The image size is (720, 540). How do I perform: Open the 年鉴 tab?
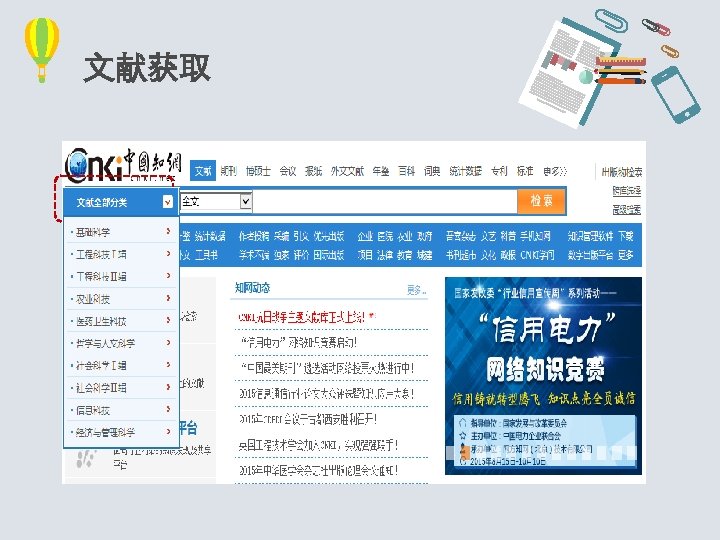[x=381, y=171]
